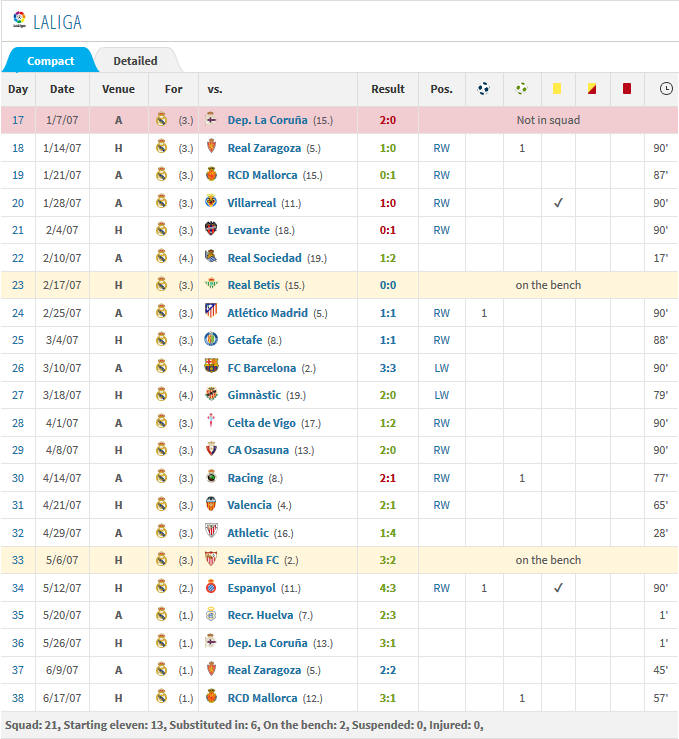
Task: Click the Sevilla FC team link
Action: pyautogui.click(x=254, y=560)
